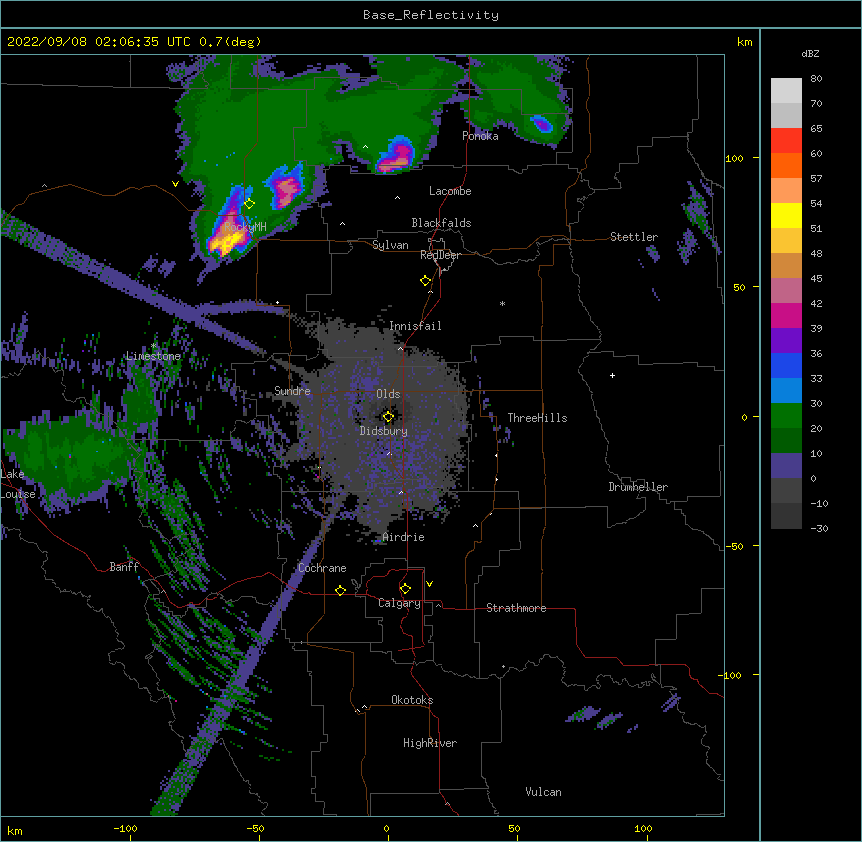Select the purple 36-39 dBZ legend swatch
The width and height of the screenshot is (862, 842).
[x=786, y=341]
